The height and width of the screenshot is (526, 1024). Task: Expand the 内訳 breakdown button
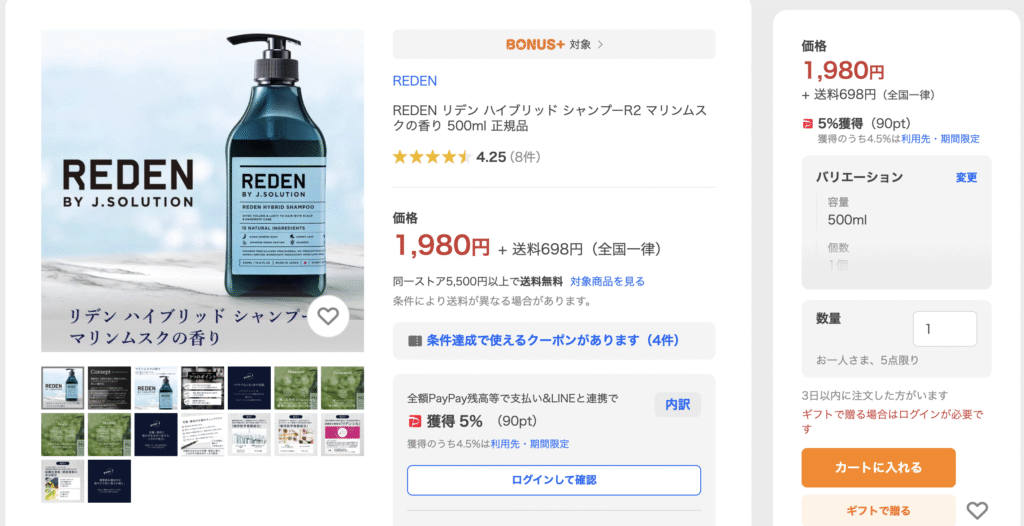[x=677, y=404]
